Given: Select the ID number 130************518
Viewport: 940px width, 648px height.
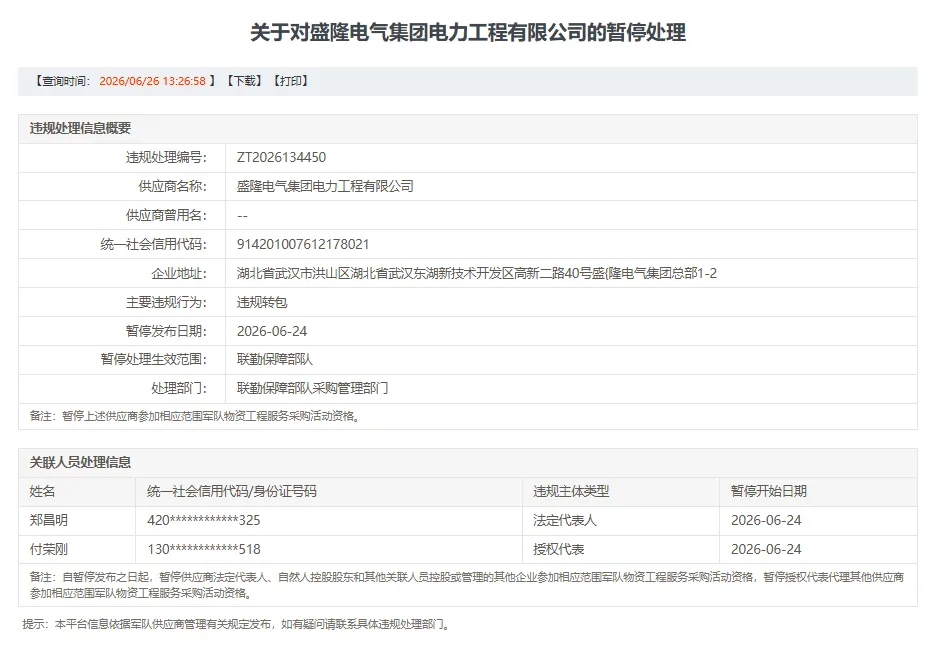Looking at the screenshot, I should (204, 549).
